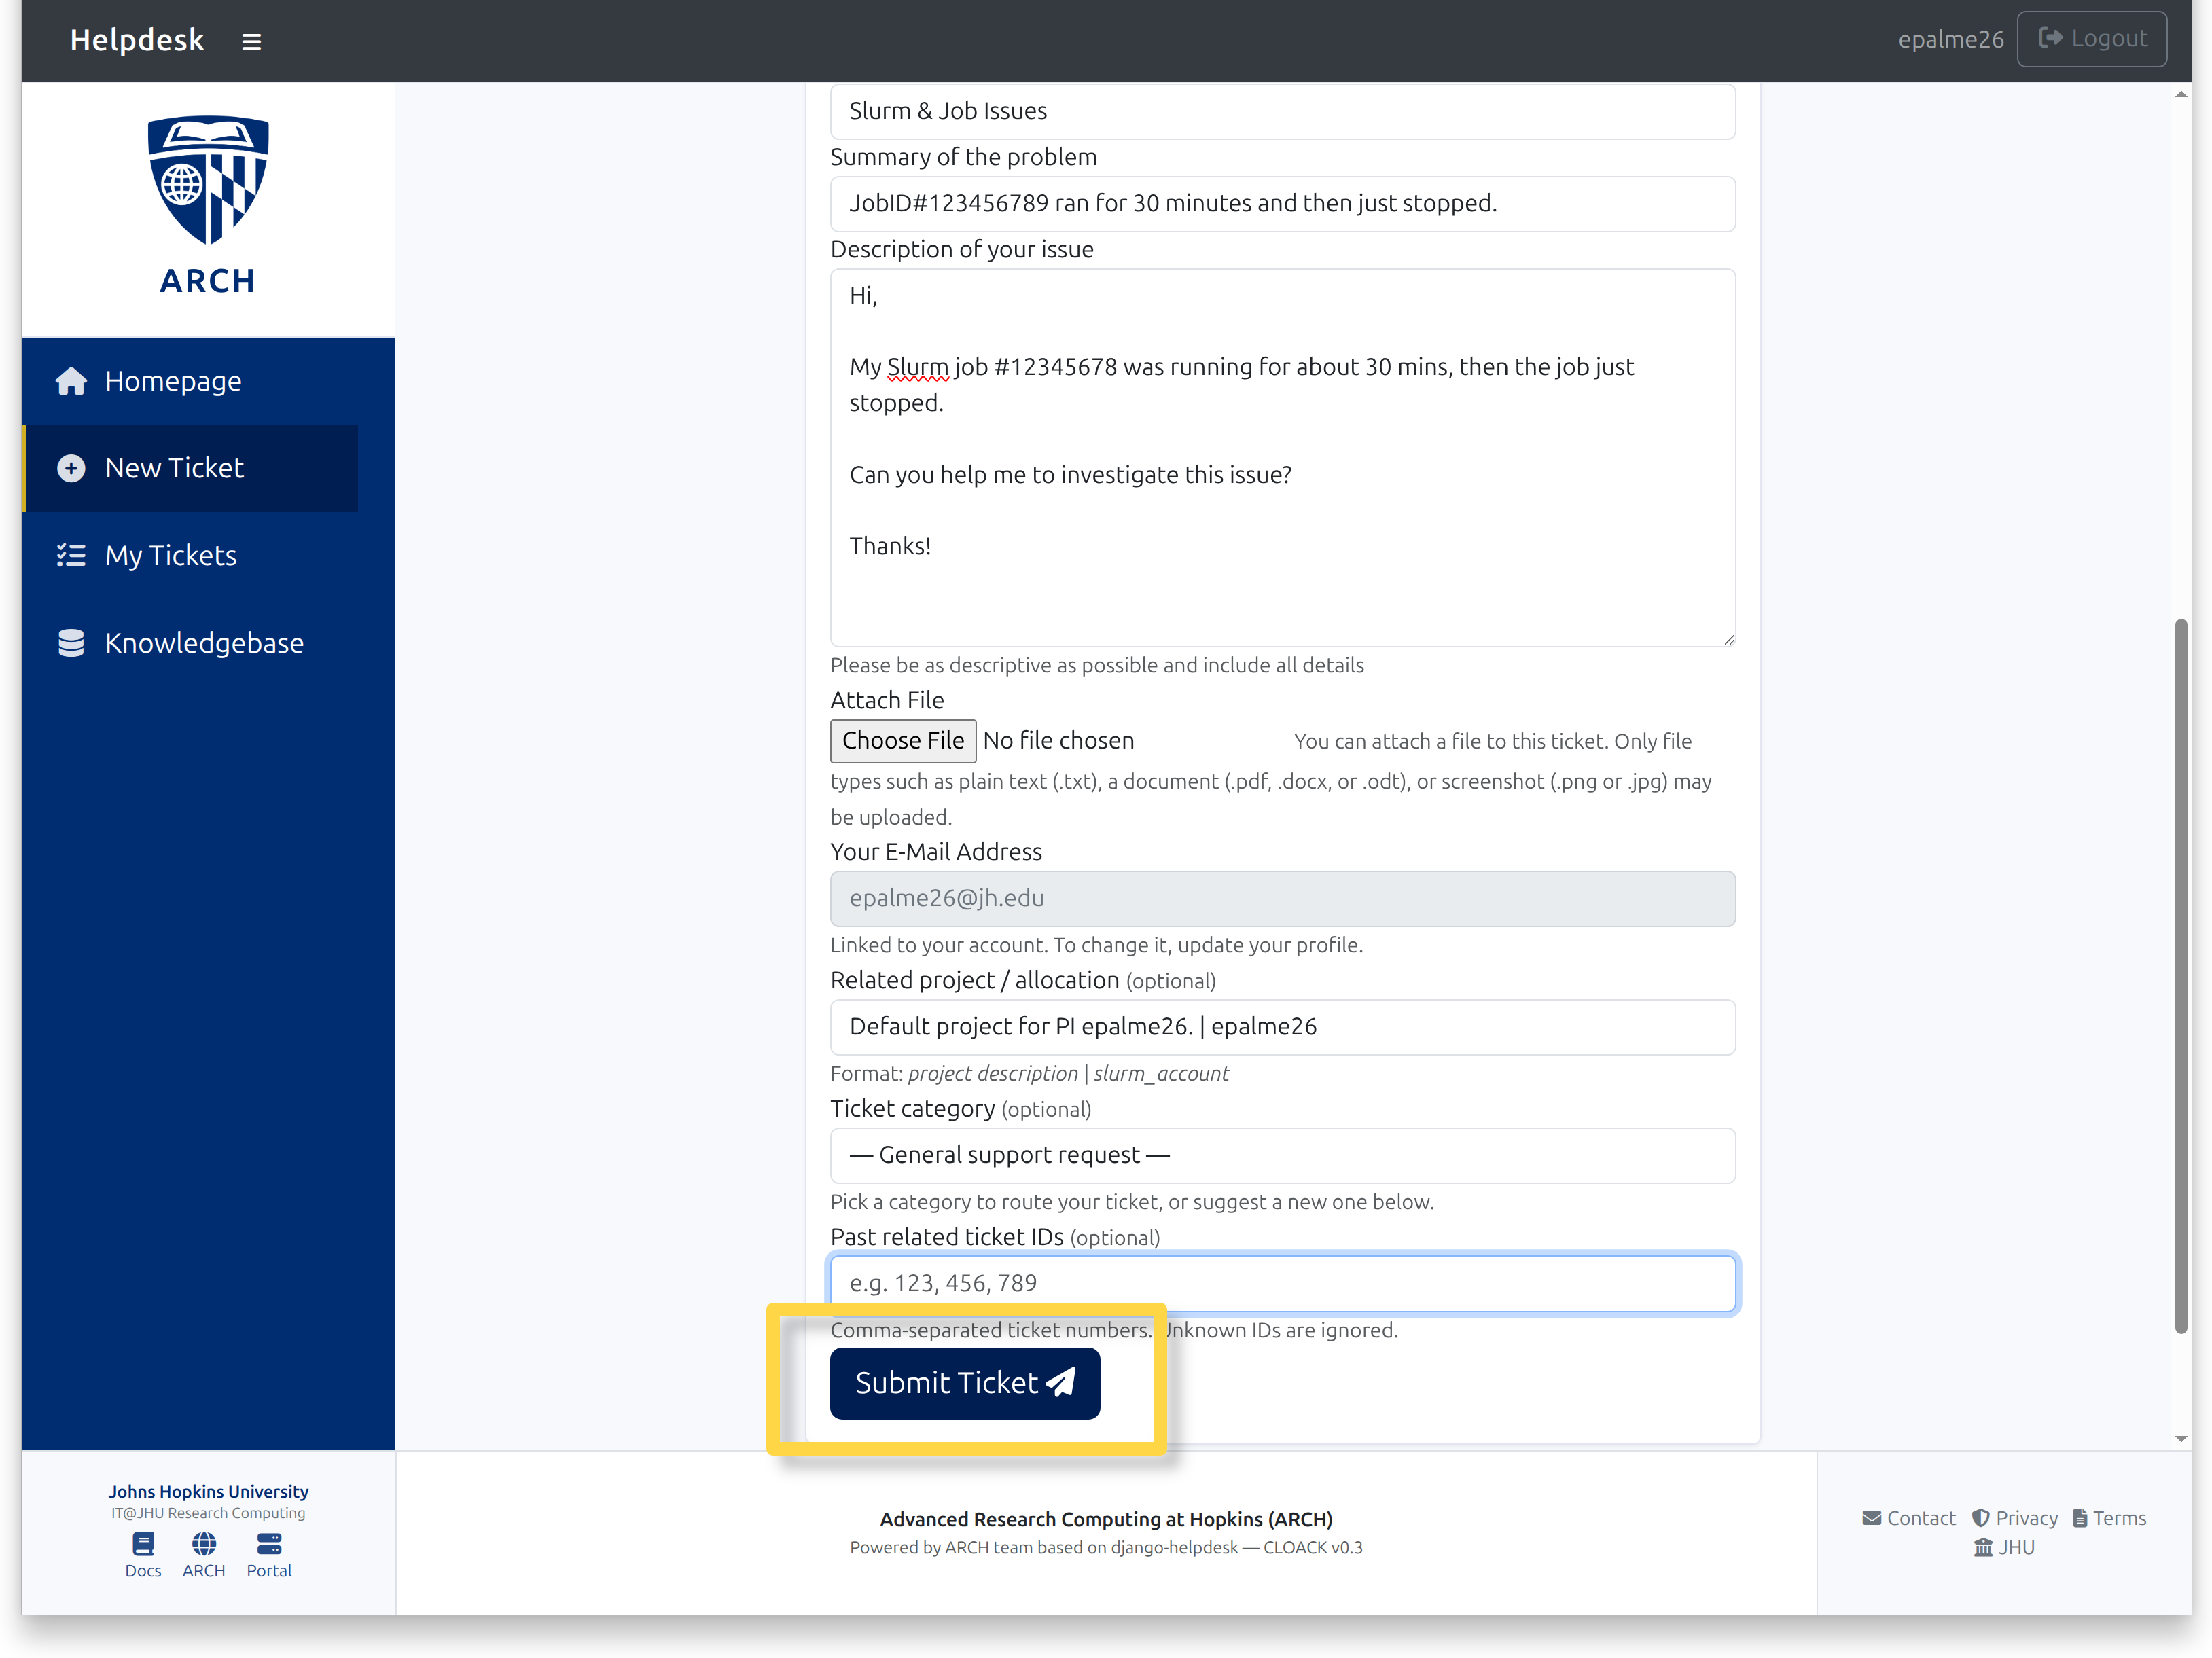Open the ARCH globe icon link
Screen dimensions: 2212x1658
coord(204,1555)
